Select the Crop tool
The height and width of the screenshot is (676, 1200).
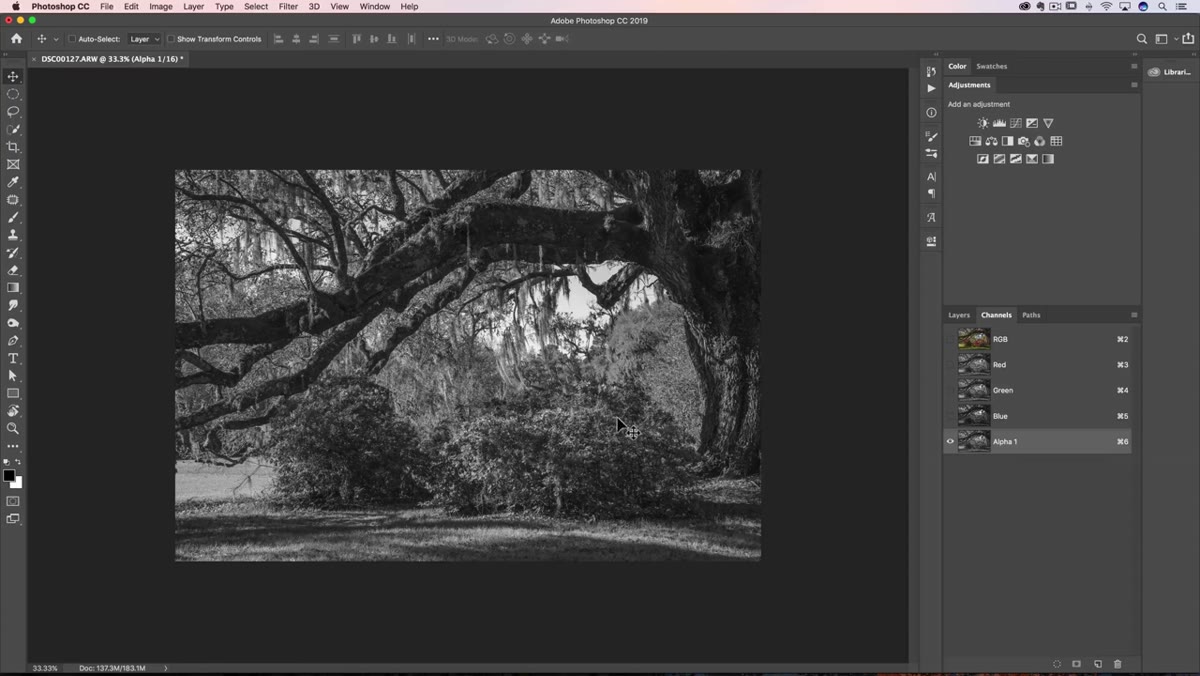click(x=13, y=147)
